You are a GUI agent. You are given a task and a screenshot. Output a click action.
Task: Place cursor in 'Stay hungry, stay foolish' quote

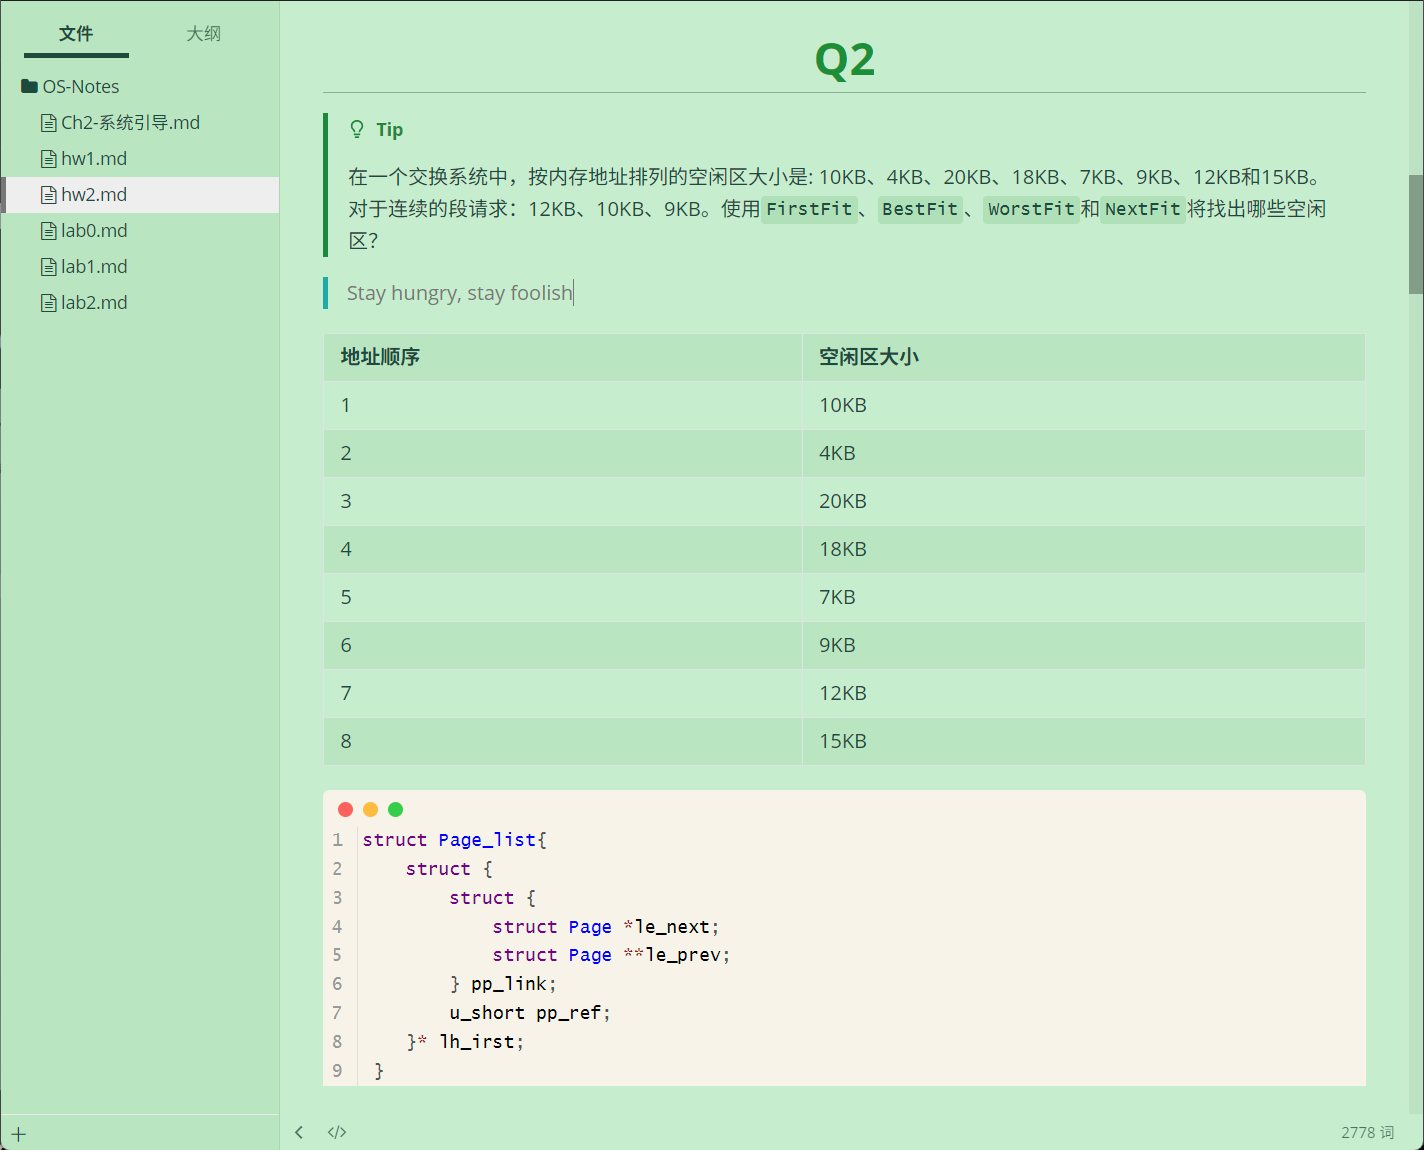[x=460, y=293]
